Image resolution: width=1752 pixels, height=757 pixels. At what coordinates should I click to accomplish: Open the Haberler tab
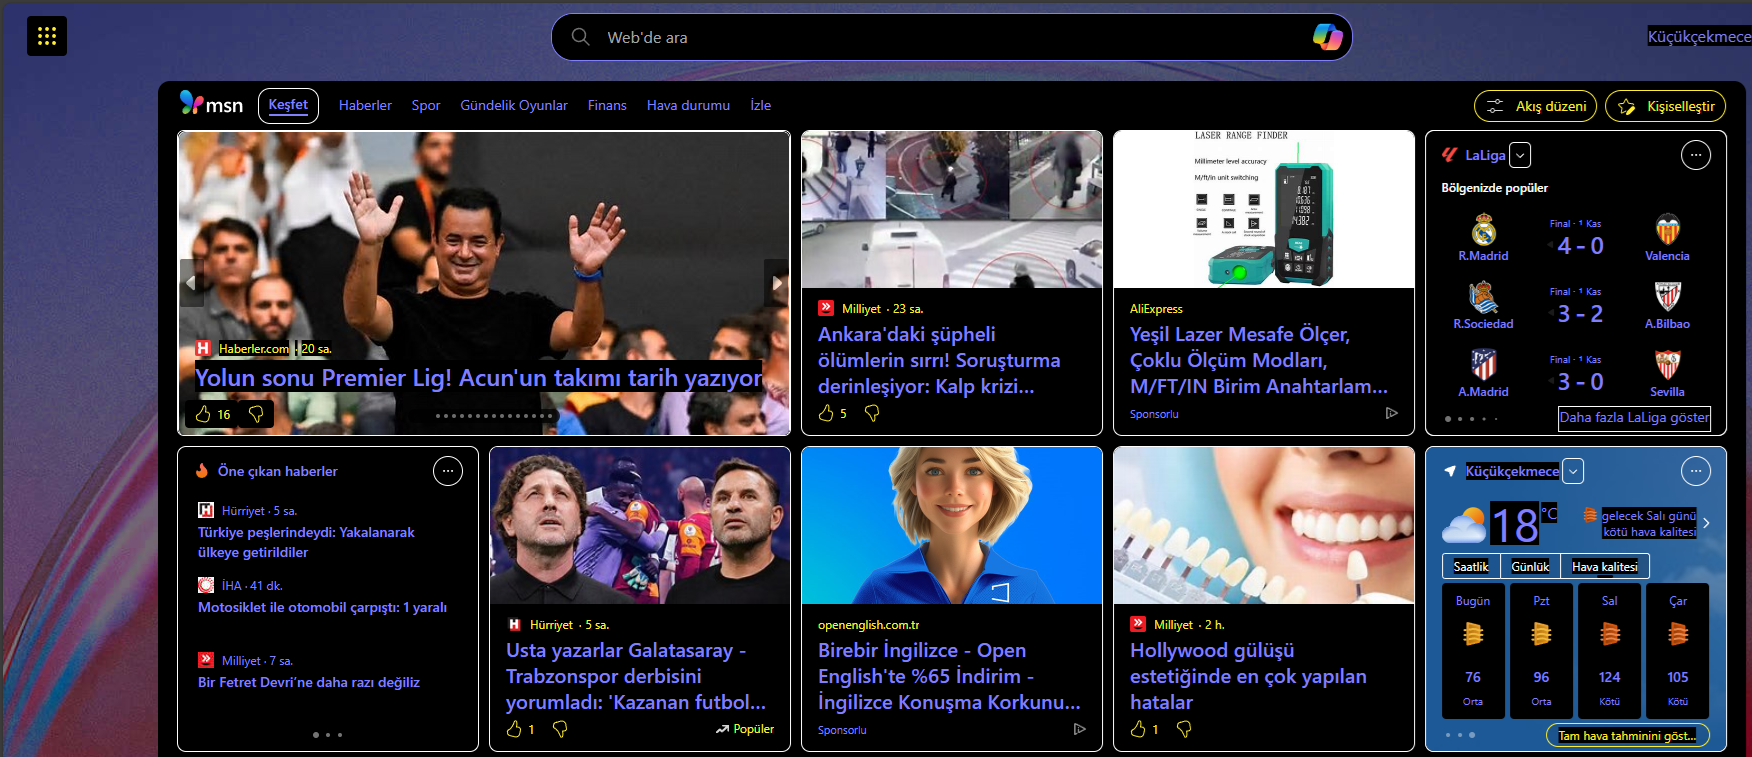(365, 105)
